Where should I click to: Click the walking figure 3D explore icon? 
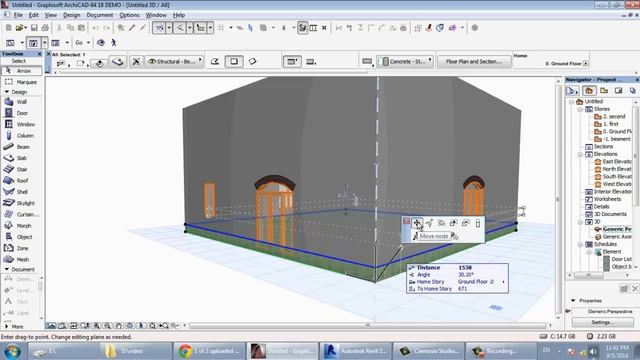pyautogui.click(x=114, y=42)
